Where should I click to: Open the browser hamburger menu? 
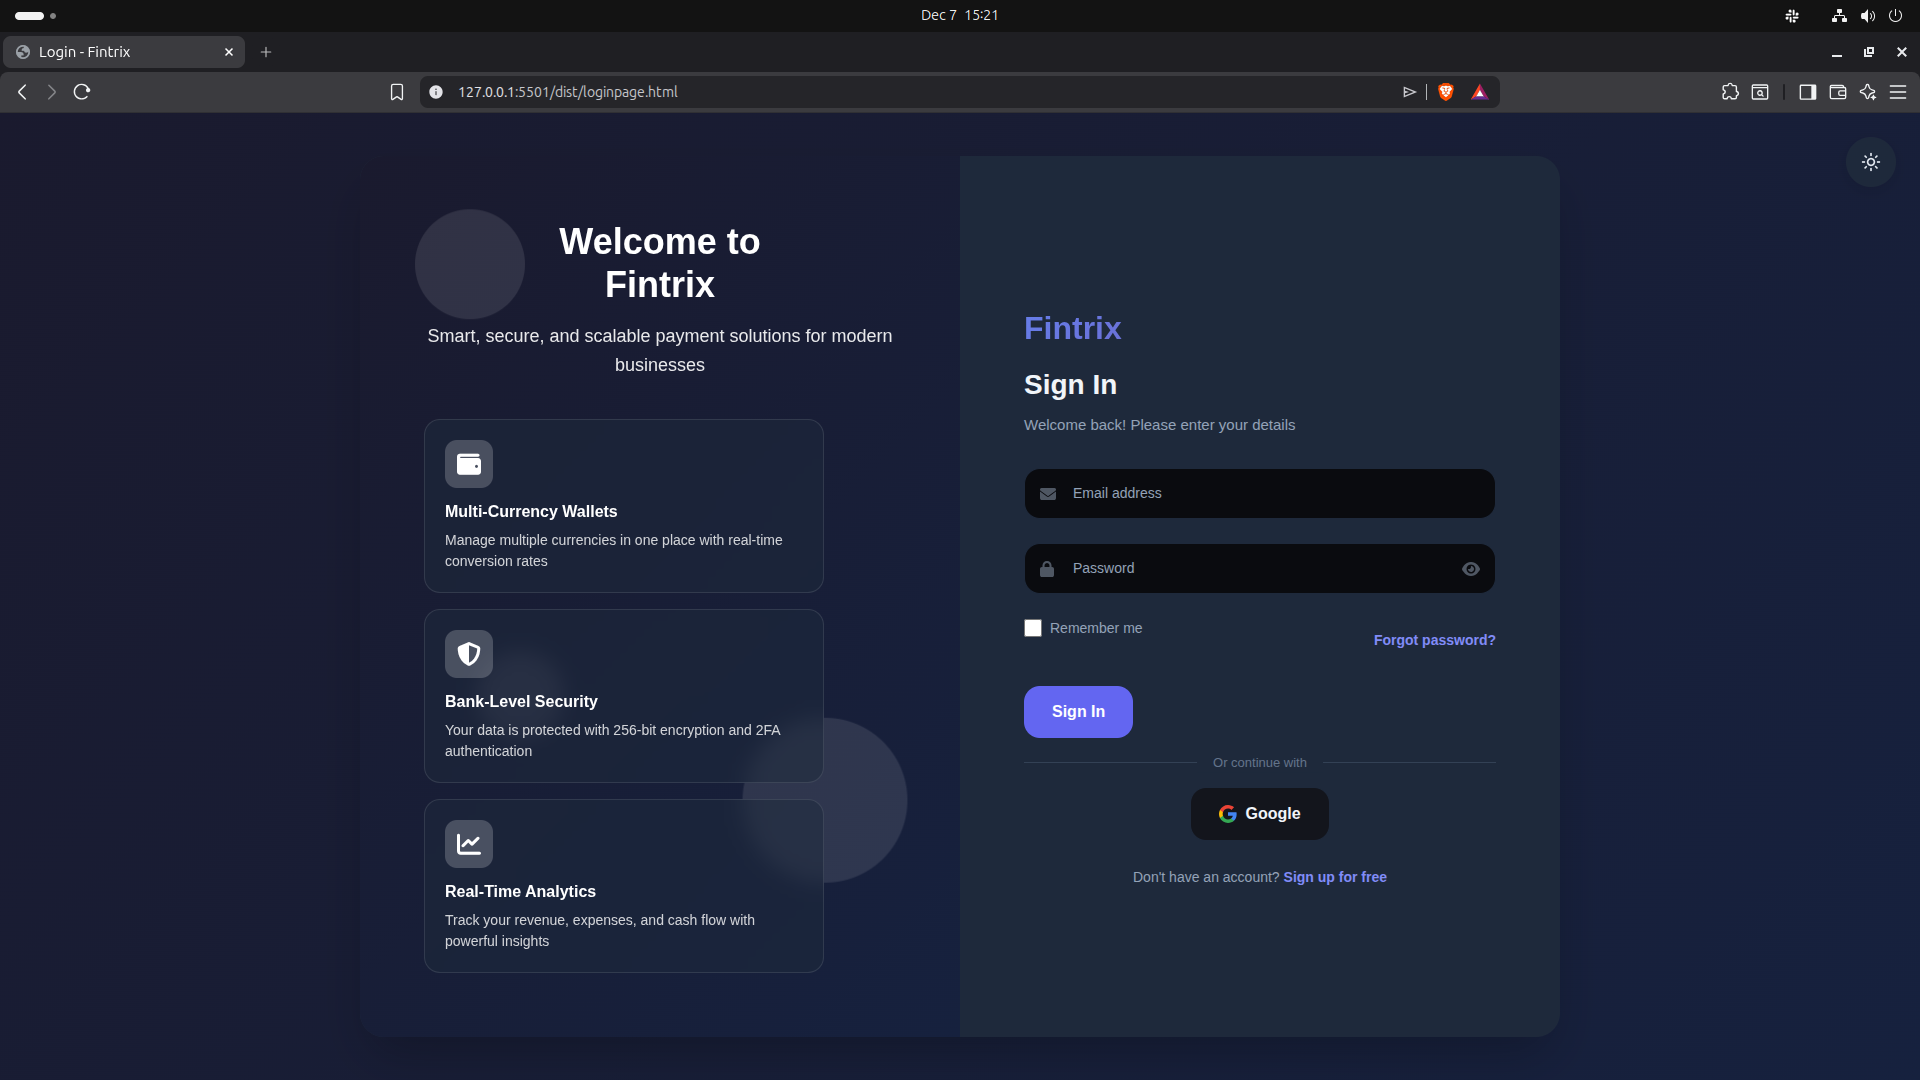(1898, 91)
